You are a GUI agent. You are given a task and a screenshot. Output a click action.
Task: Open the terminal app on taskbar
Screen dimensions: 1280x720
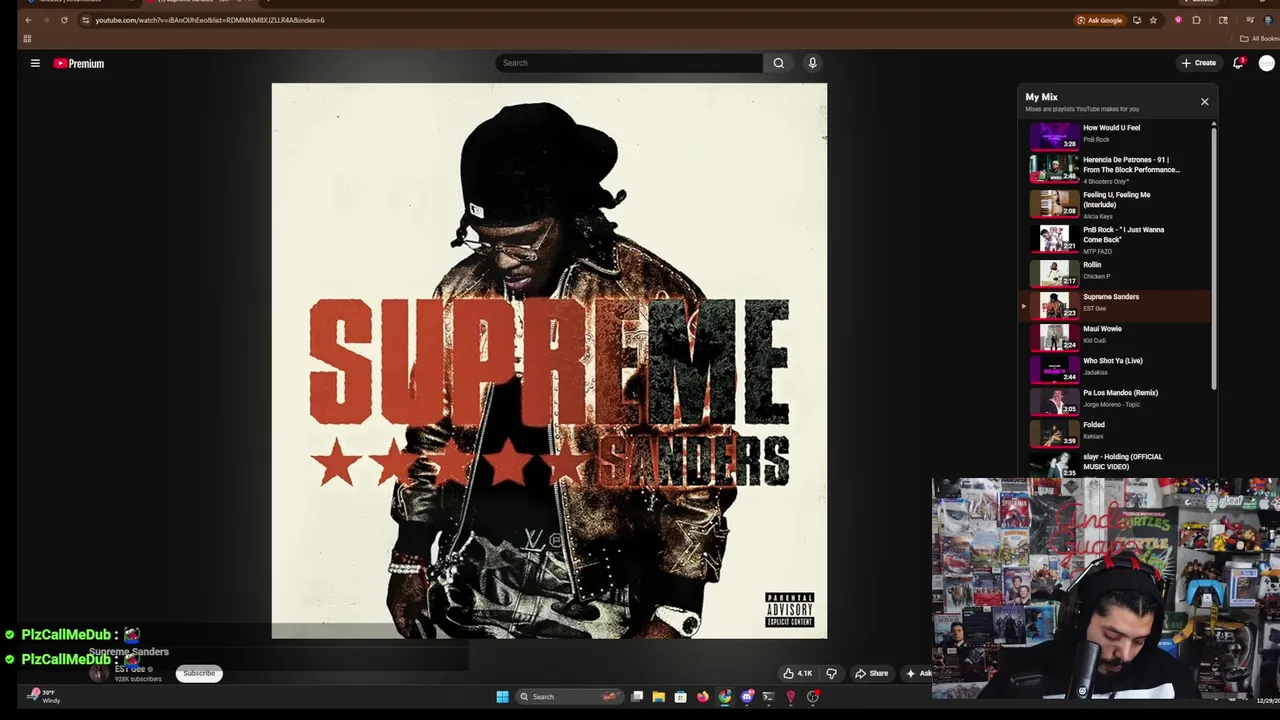point(769,697)
